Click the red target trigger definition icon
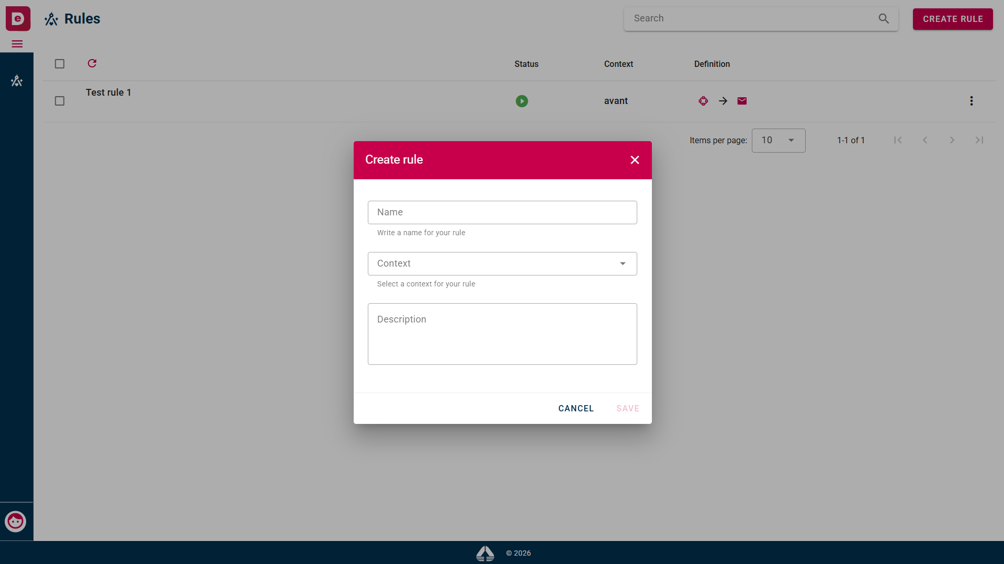 [x=703, y=101]
